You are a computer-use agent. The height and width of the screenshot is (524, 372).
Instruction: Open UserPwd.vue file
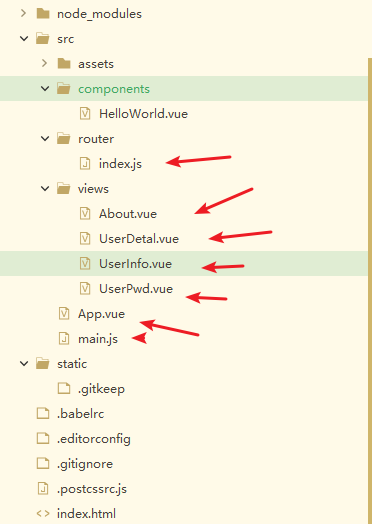pyautogui.click(x=136, y=289)
